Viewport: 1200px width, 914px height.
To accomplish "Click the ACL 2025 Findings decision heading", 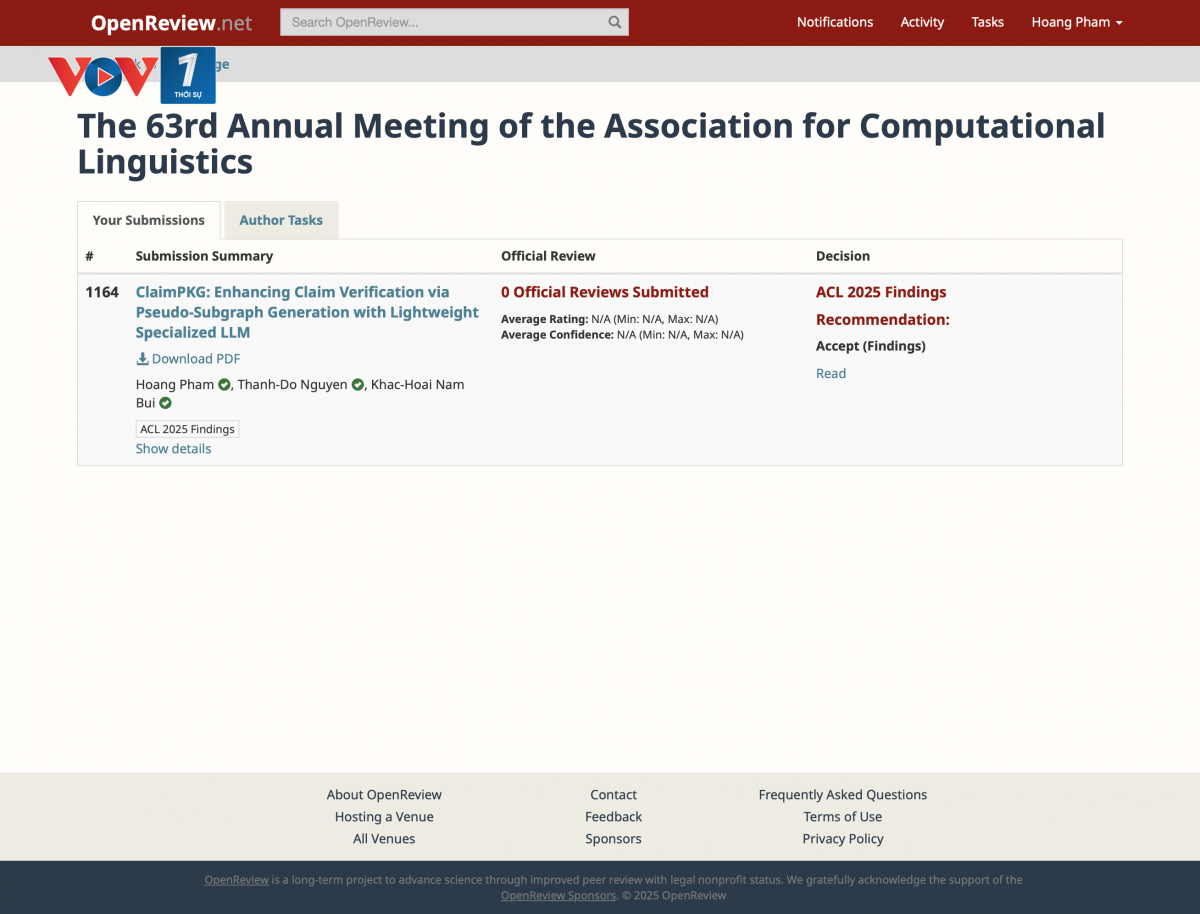I will (881, 292).
